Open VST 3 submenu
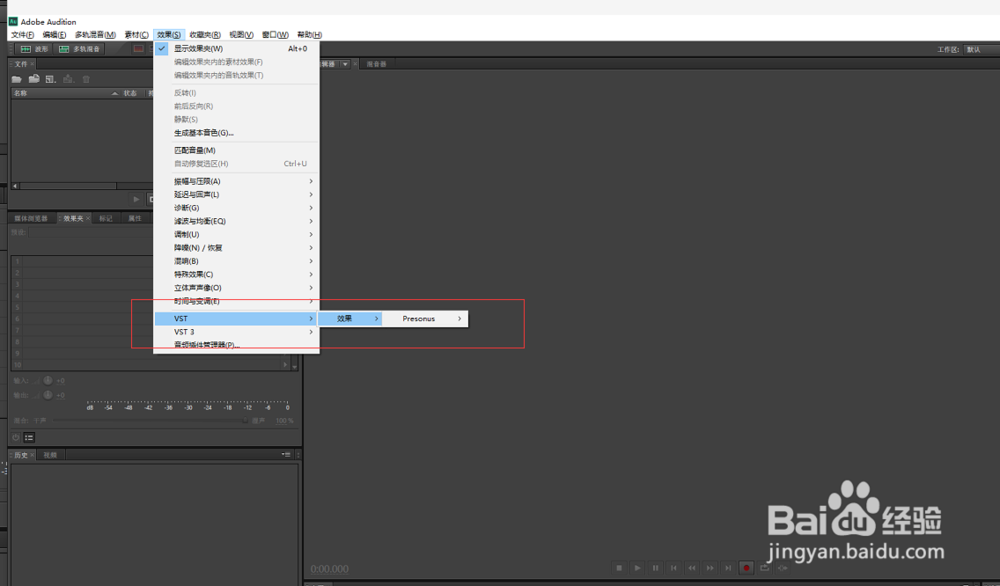 click(237, 332)
